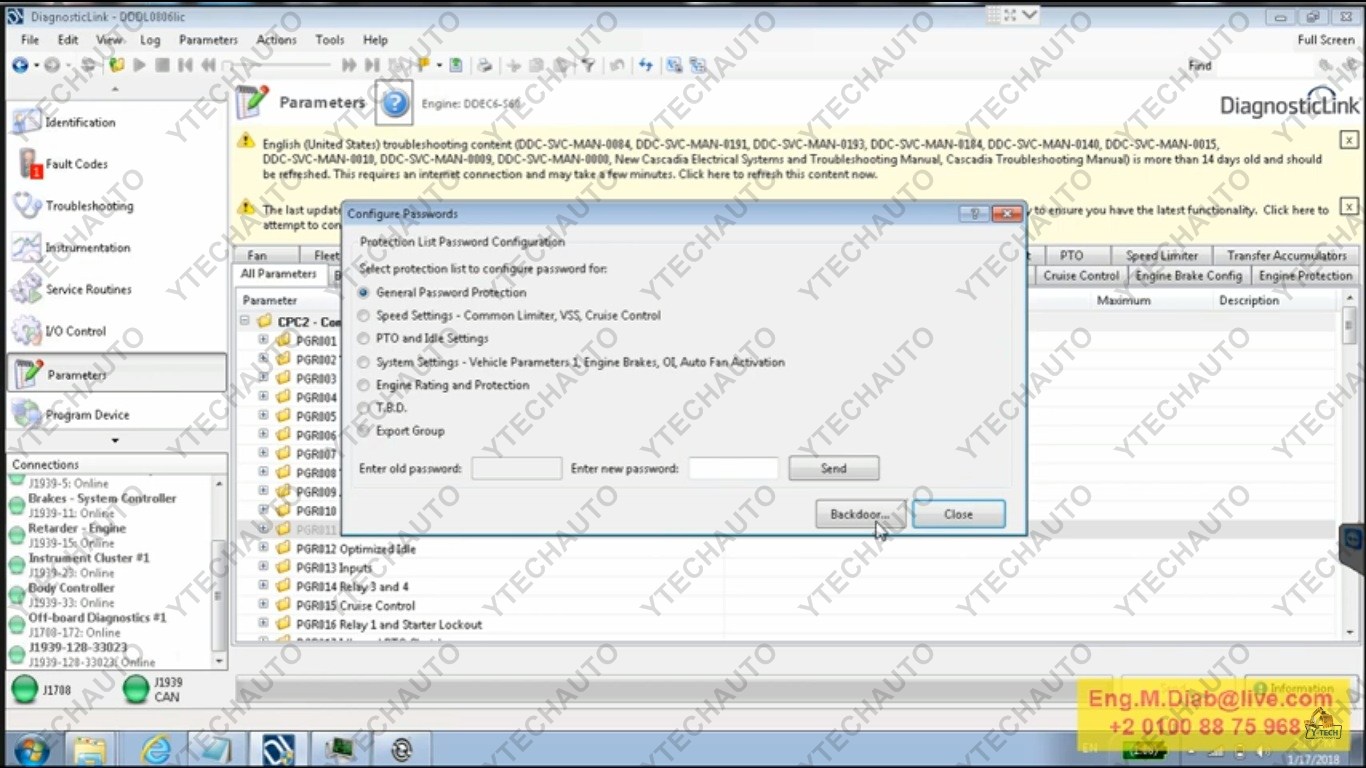Open Service Routines
Image resolution: width=1366 pixels, height=768 pixels.
point(116,290)
